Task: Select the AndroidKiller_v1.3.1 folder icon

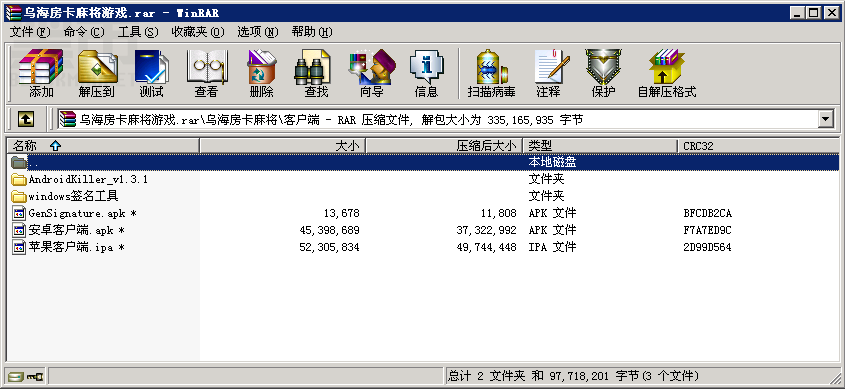Action: 19,179
